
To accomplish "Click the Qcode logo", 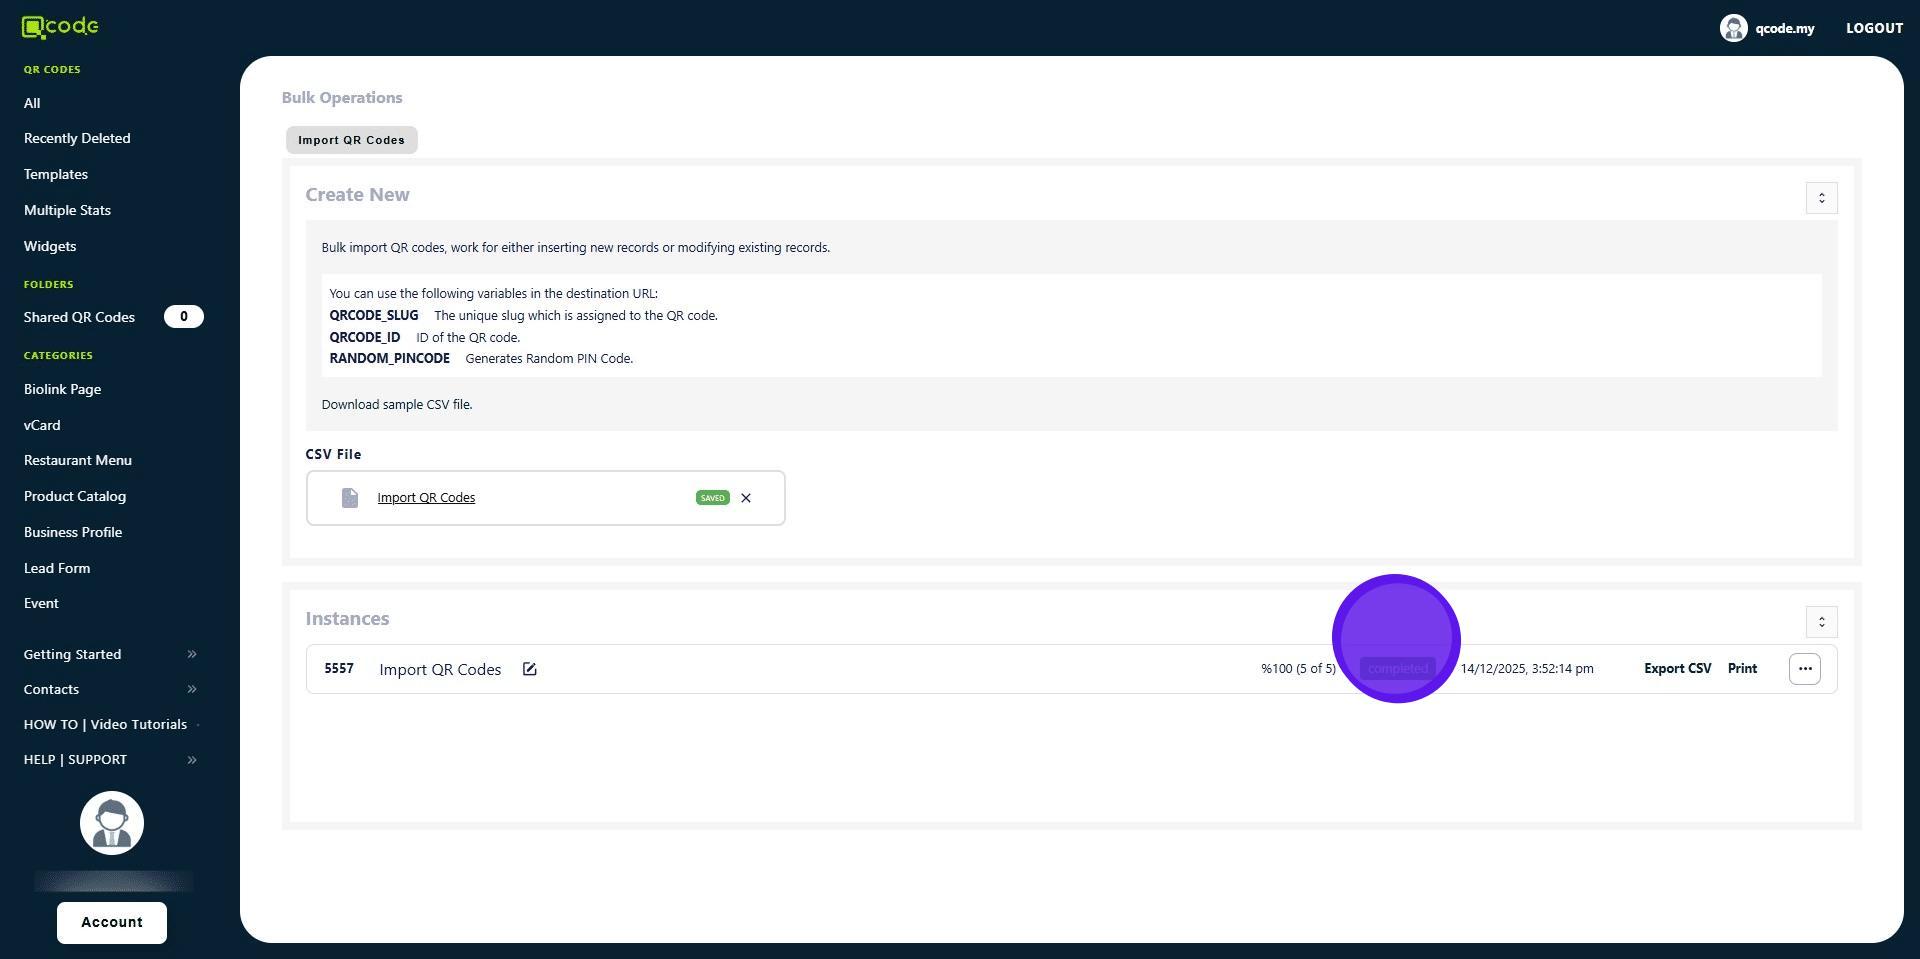I will click(60, 27).
